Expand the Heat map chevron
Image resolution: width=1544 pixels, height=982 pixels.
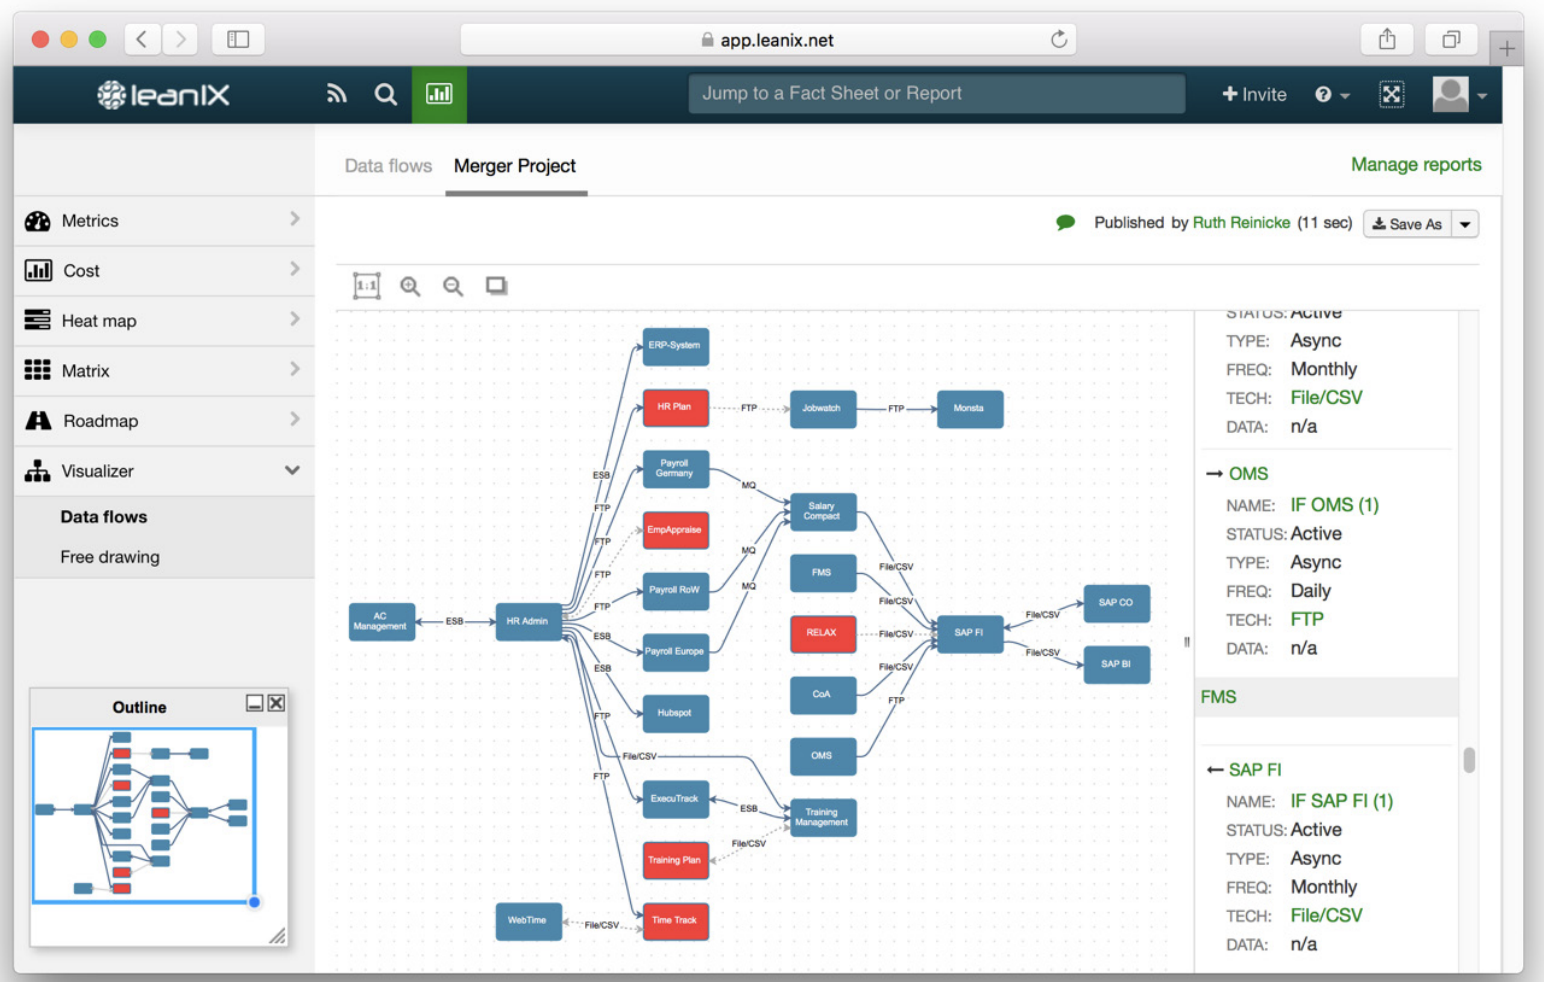click(294, 318)
